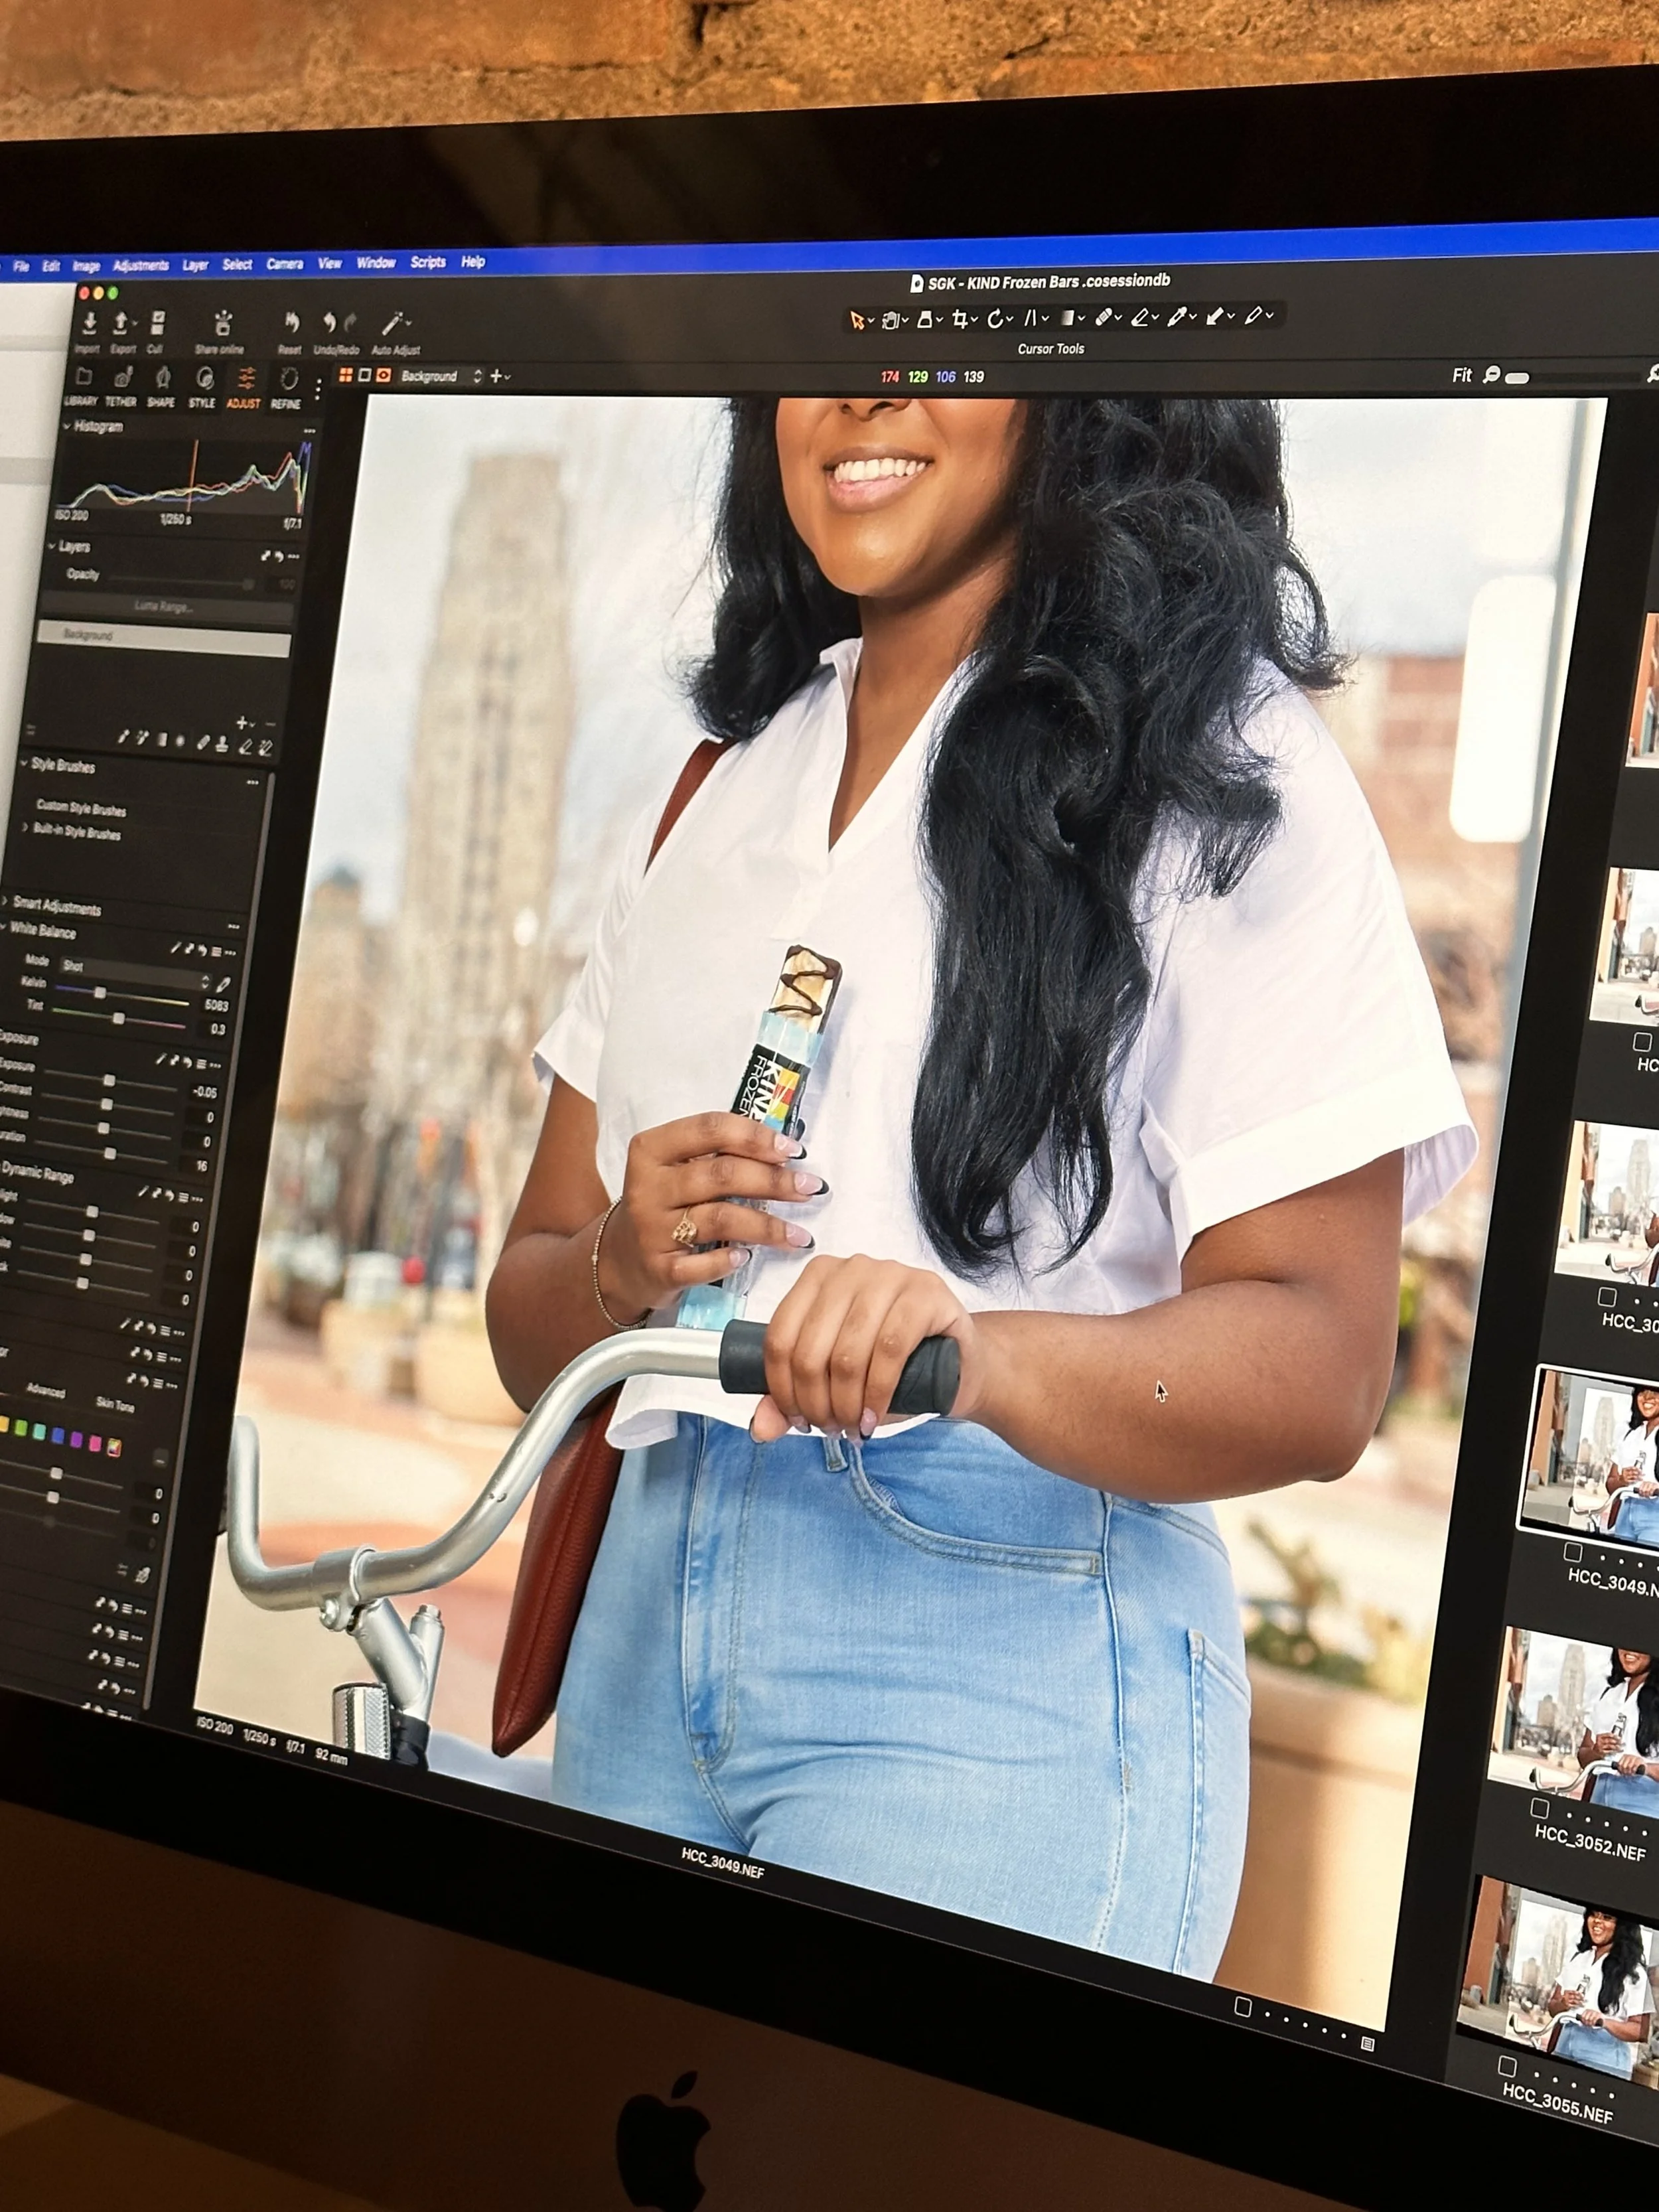Tick the checkbox under HCC_3052.NEF thumbnail
Viewport: 1659px width, 2212px height.
(1540, 1808)
